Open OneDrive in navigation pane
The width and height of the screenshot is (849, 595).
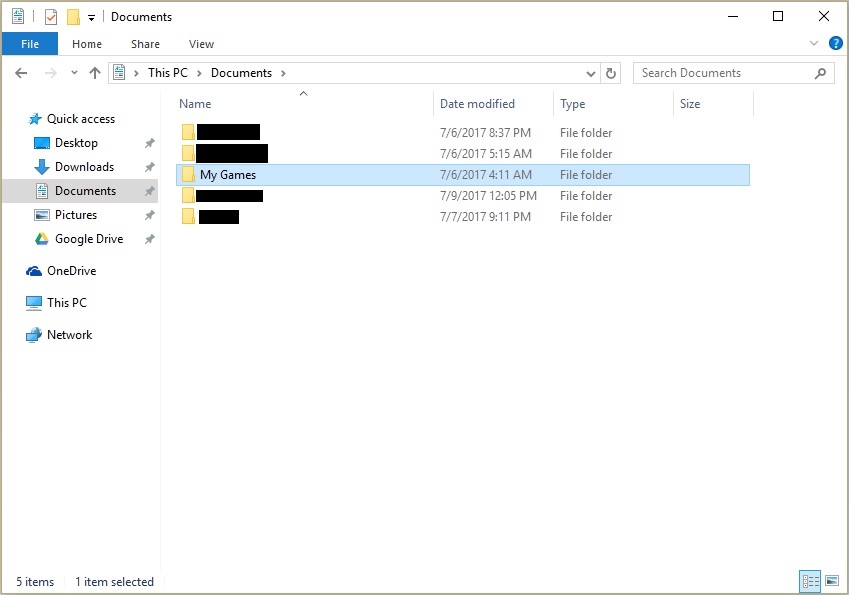tap(71, 271)
